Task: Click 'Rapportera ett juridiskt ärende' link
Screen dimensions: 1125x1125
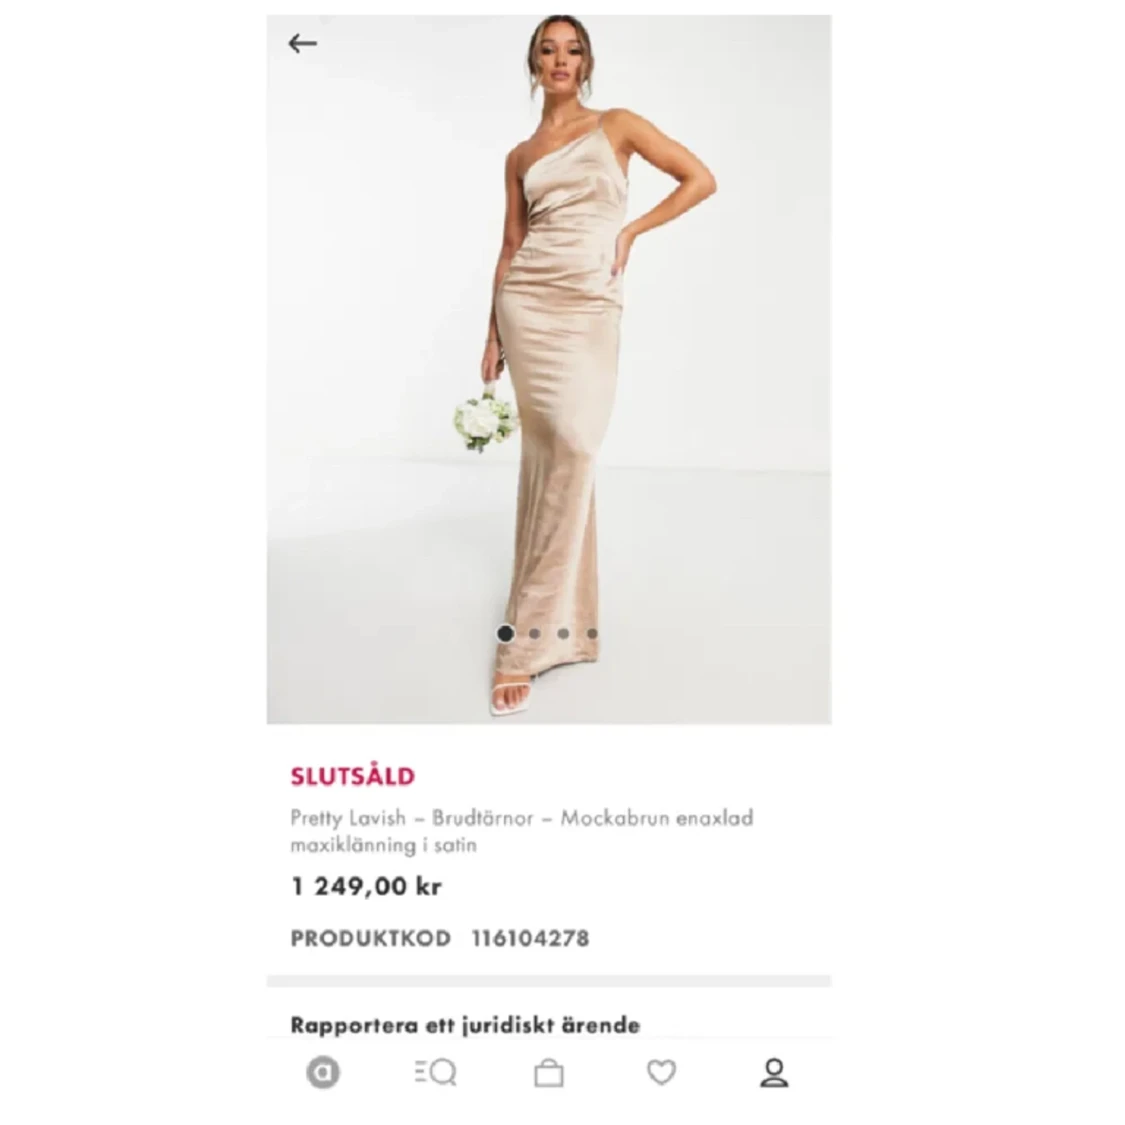Action: pos(465,1025)
